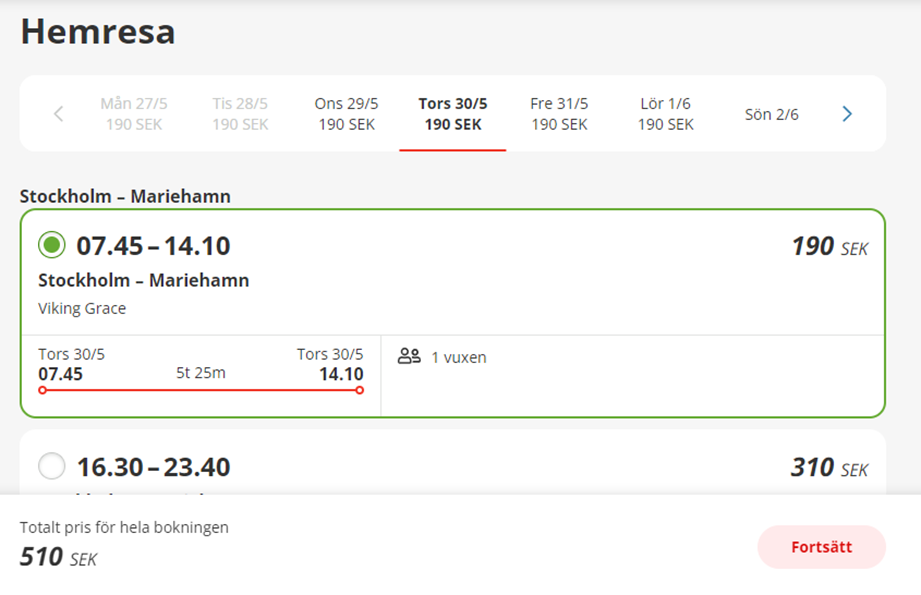921x595 pixels.
Task: Select the 07.45–14.10 departure radio button
Action: (x=52, y=245)
